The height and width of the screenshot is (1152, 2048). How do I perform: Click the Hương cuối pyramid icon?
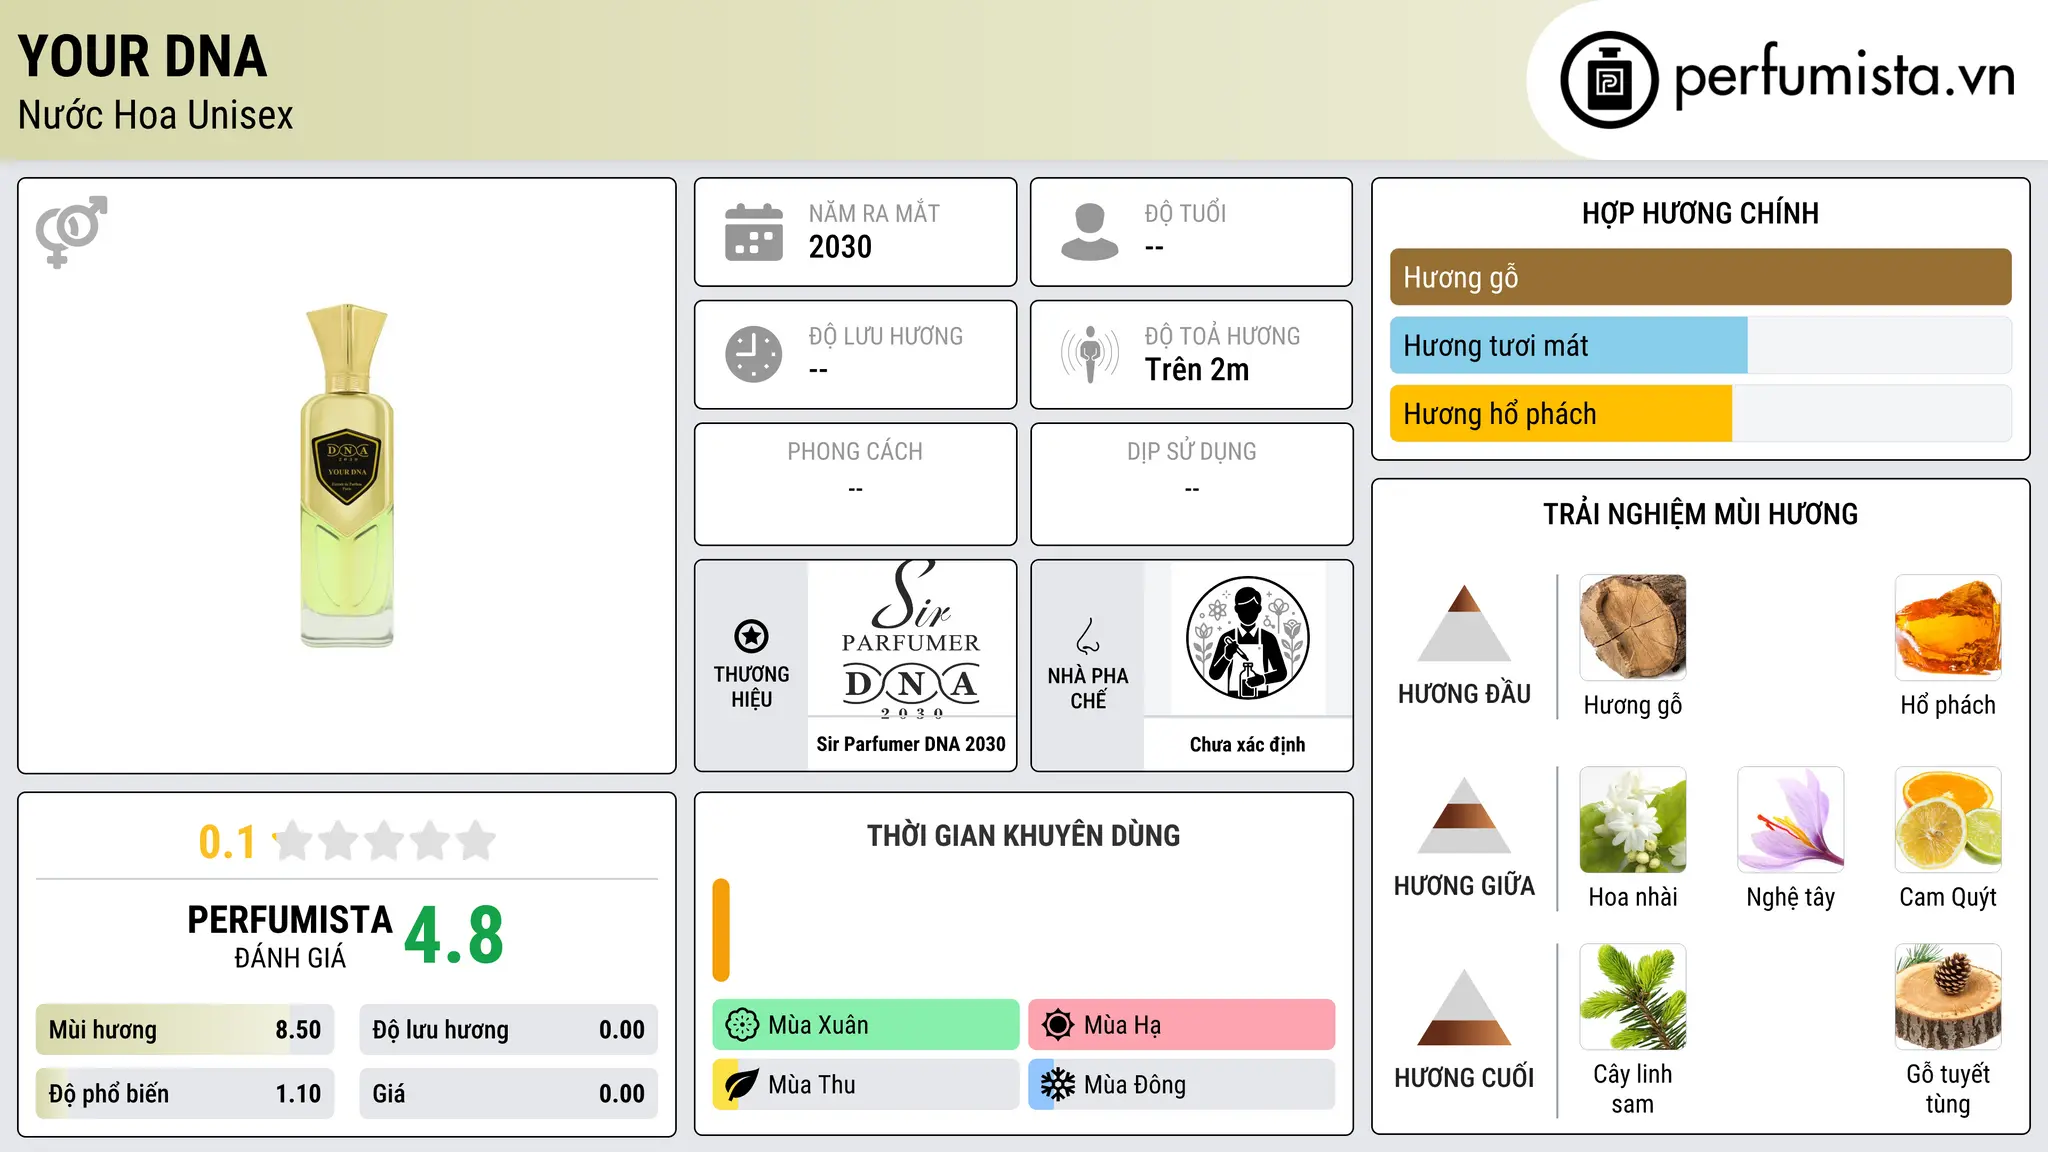[1464, 1006]
